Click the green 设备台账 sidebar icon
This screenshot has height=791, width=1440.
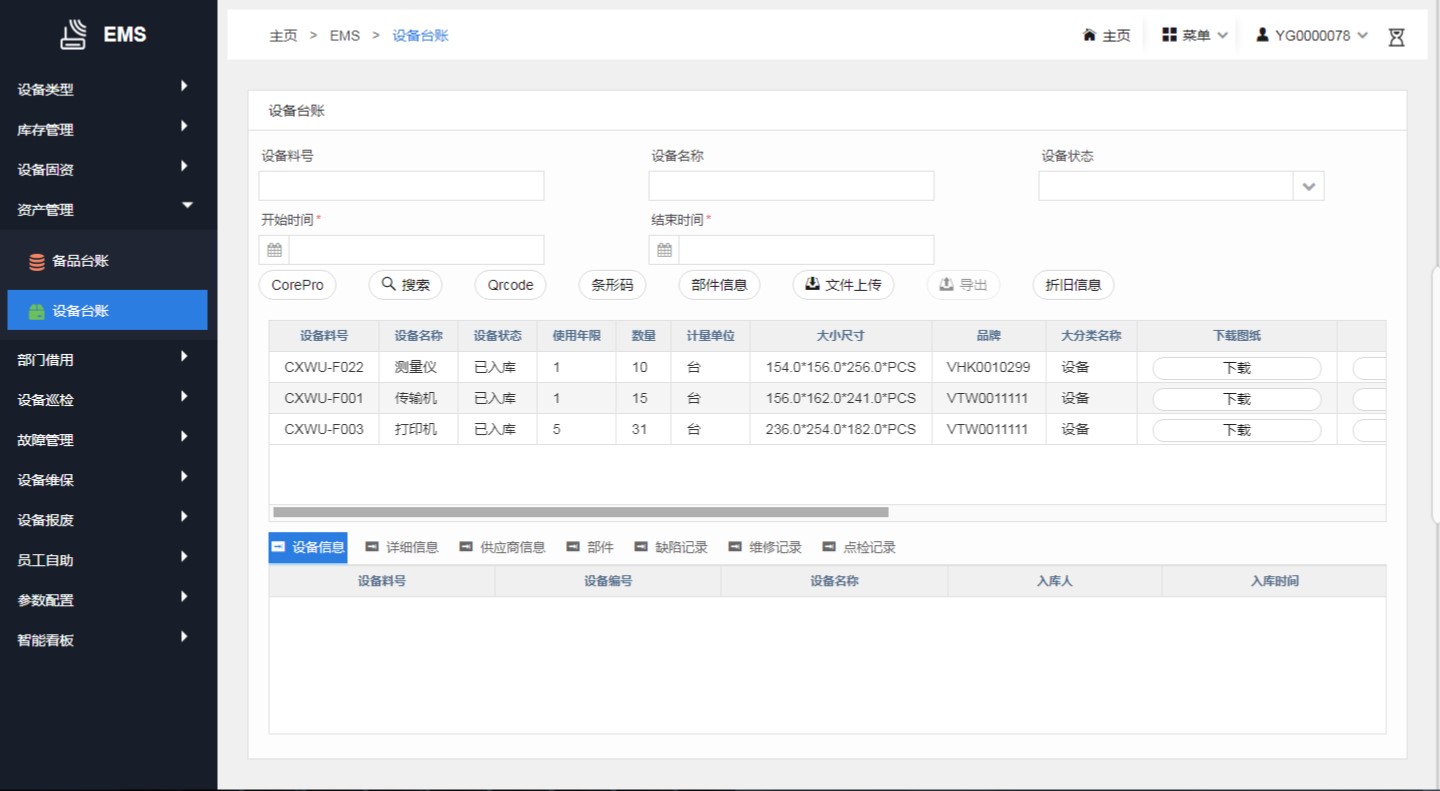pyautogui.click(x=37, y=311)
